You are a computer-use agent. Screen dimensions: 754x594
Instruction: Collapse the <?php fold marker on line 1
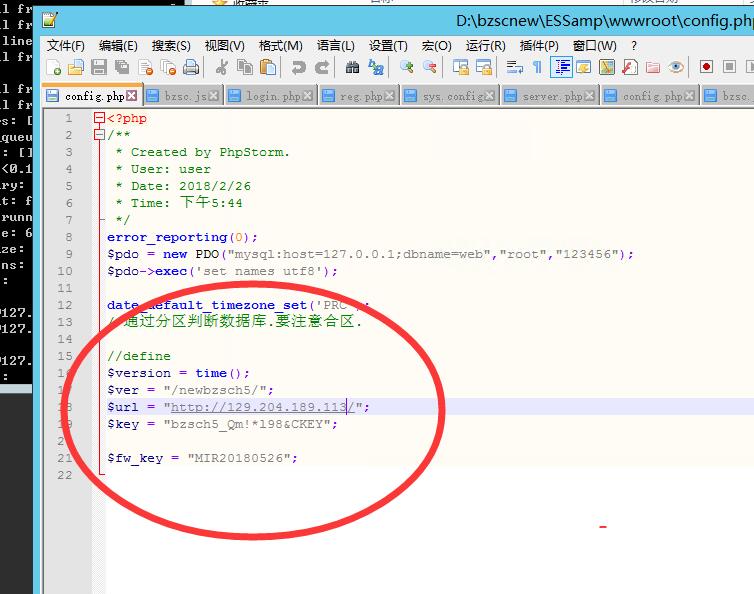pyautogui.click(x=100, y=118)
